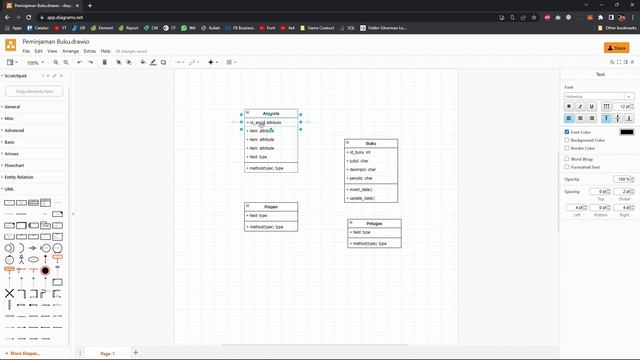640x360 pixels.
Task: Align text to top
Action: 607,118
